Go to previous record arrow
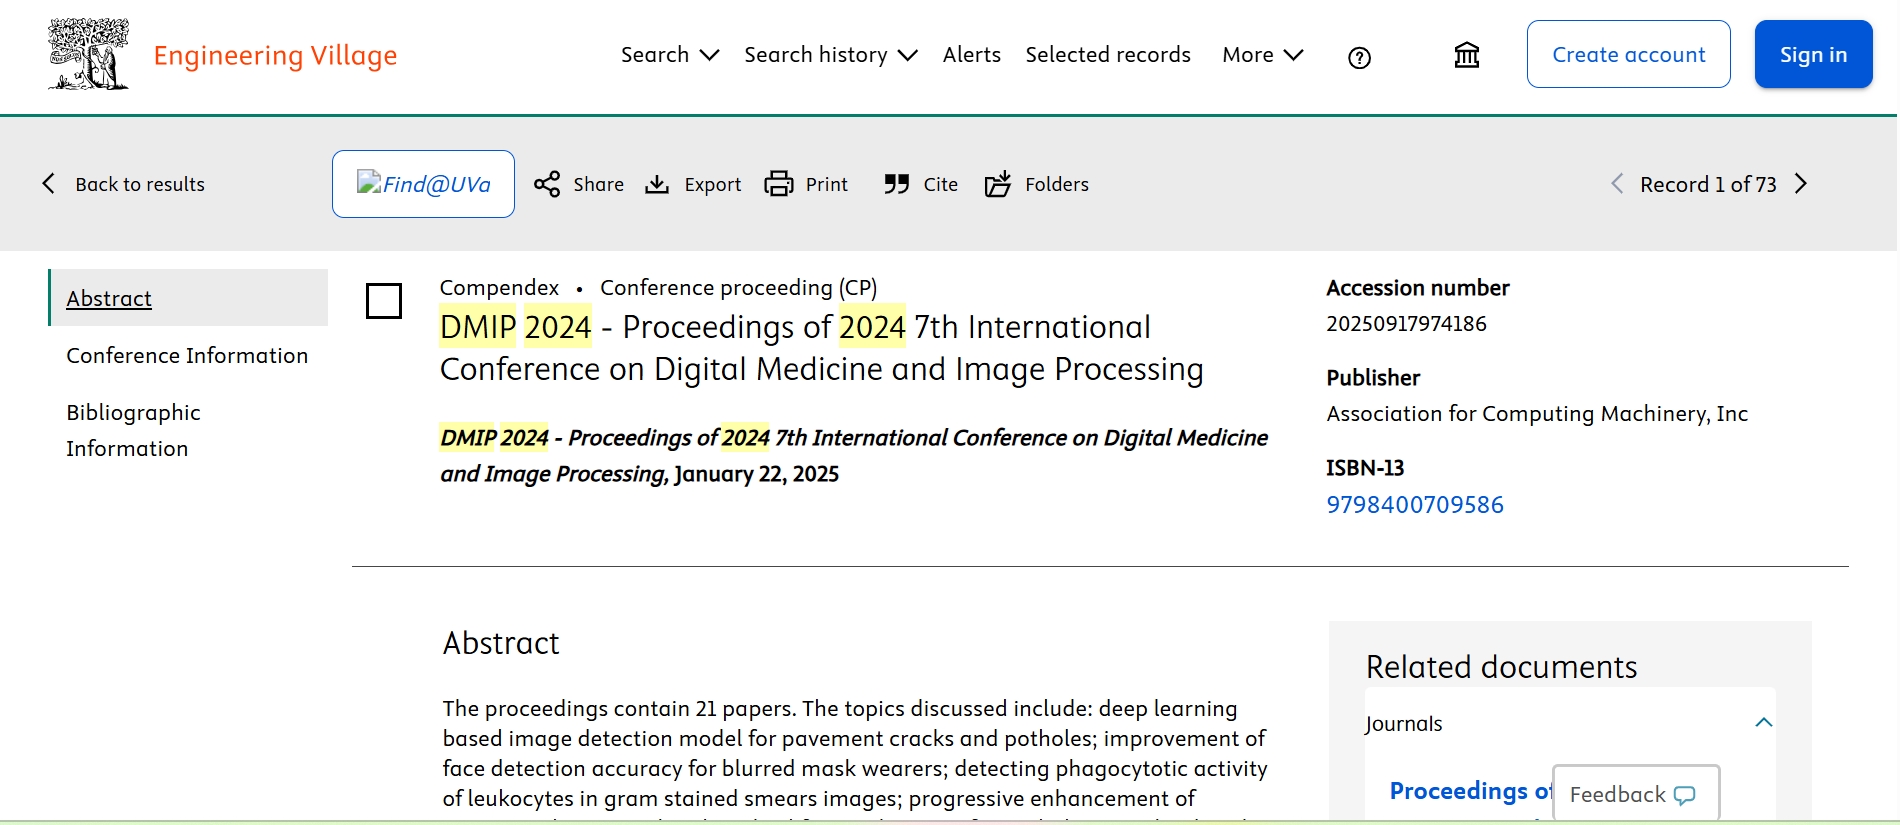 (x=1617, y=184)
